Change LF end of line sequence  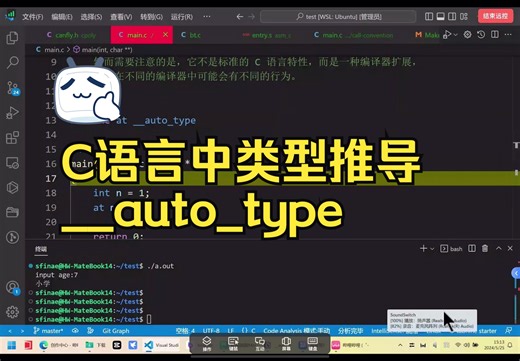coord(231,331)
